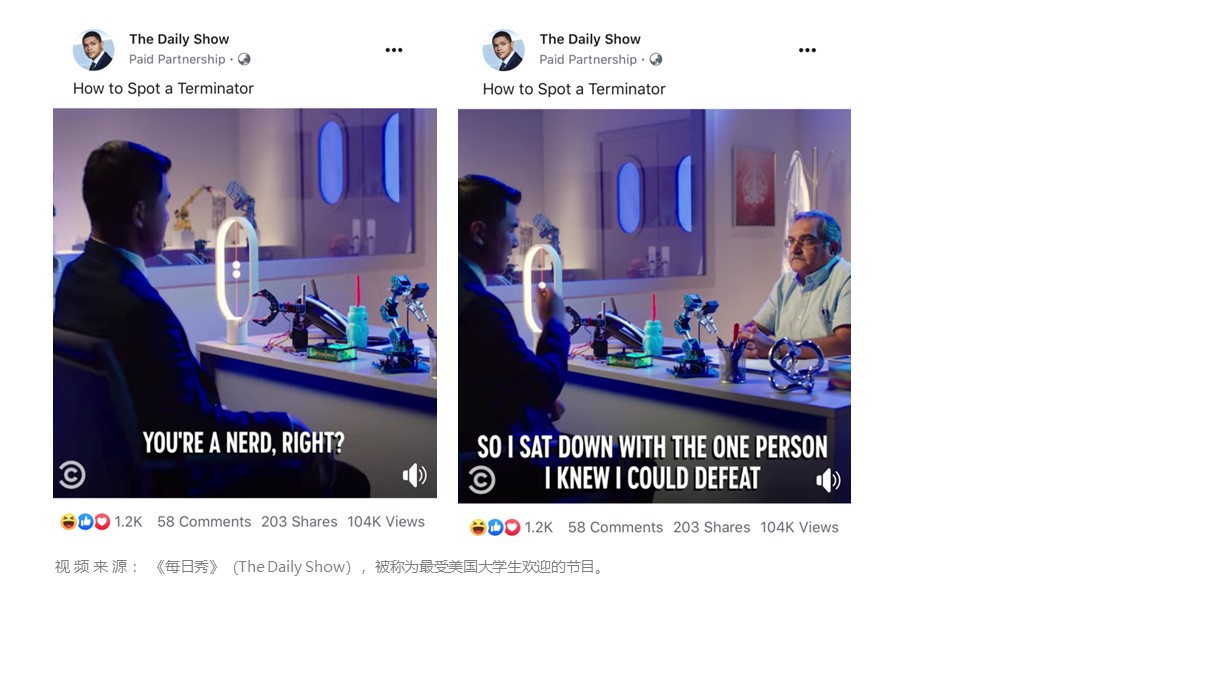Toggle sound on the right video
The image size is (1210, 680).
[x=828, y=480]
